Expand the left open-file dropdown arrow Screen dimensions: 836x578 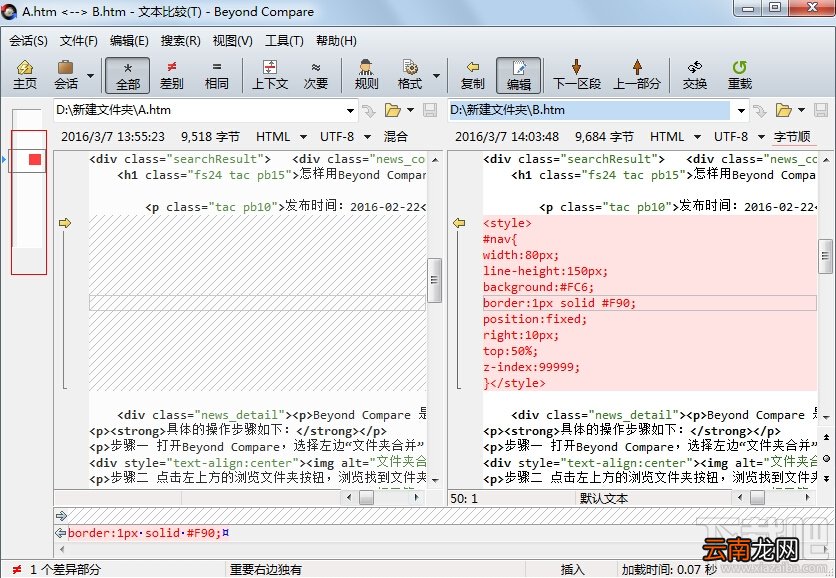[x=411, y=110]
